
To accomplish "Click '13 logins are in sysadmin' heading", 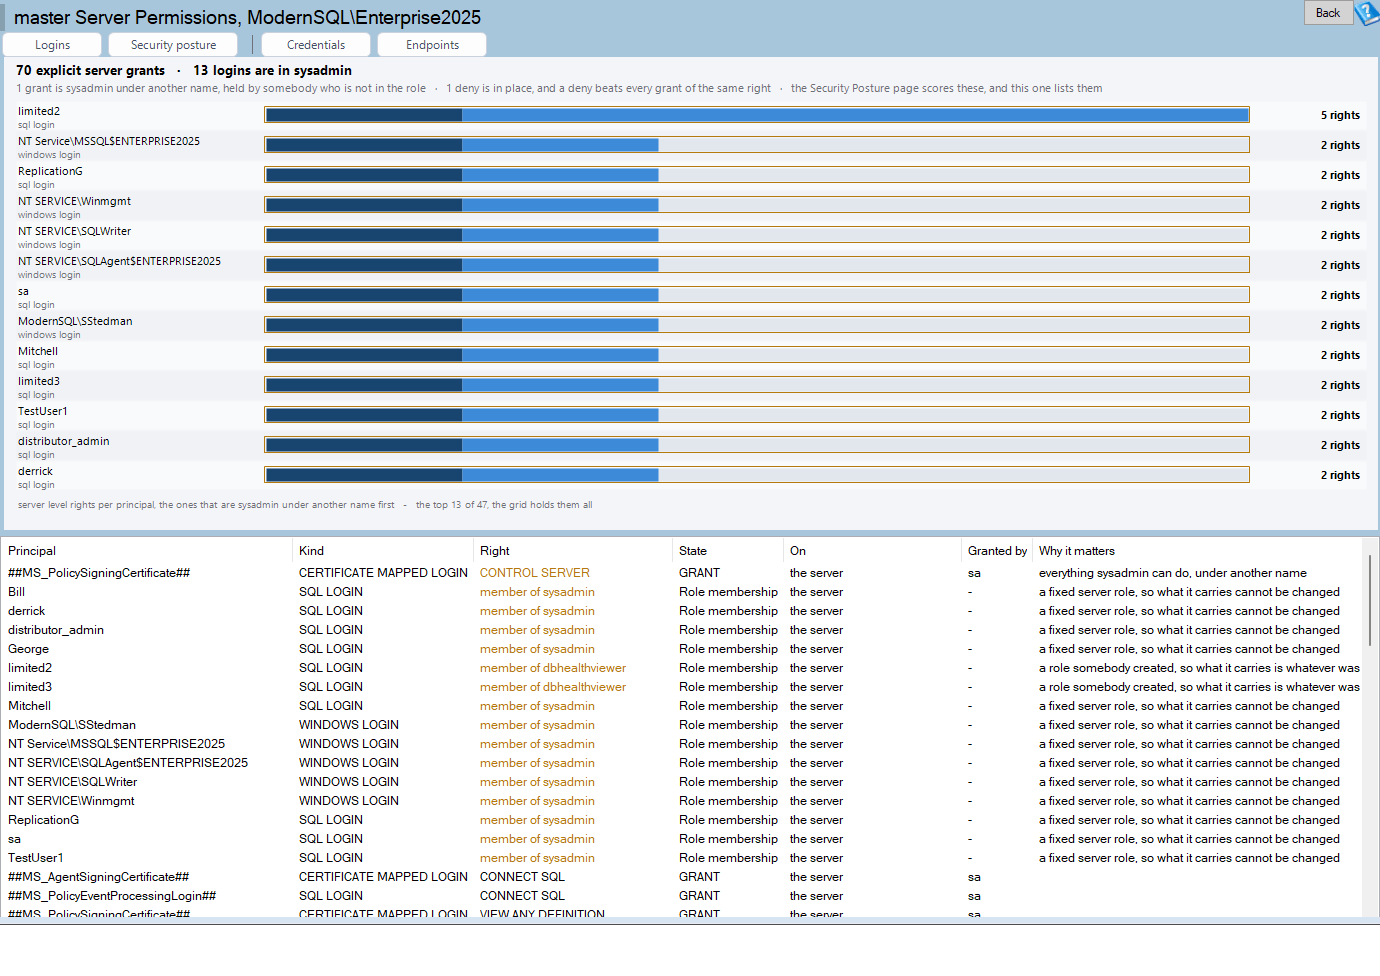I will point(272,70).
